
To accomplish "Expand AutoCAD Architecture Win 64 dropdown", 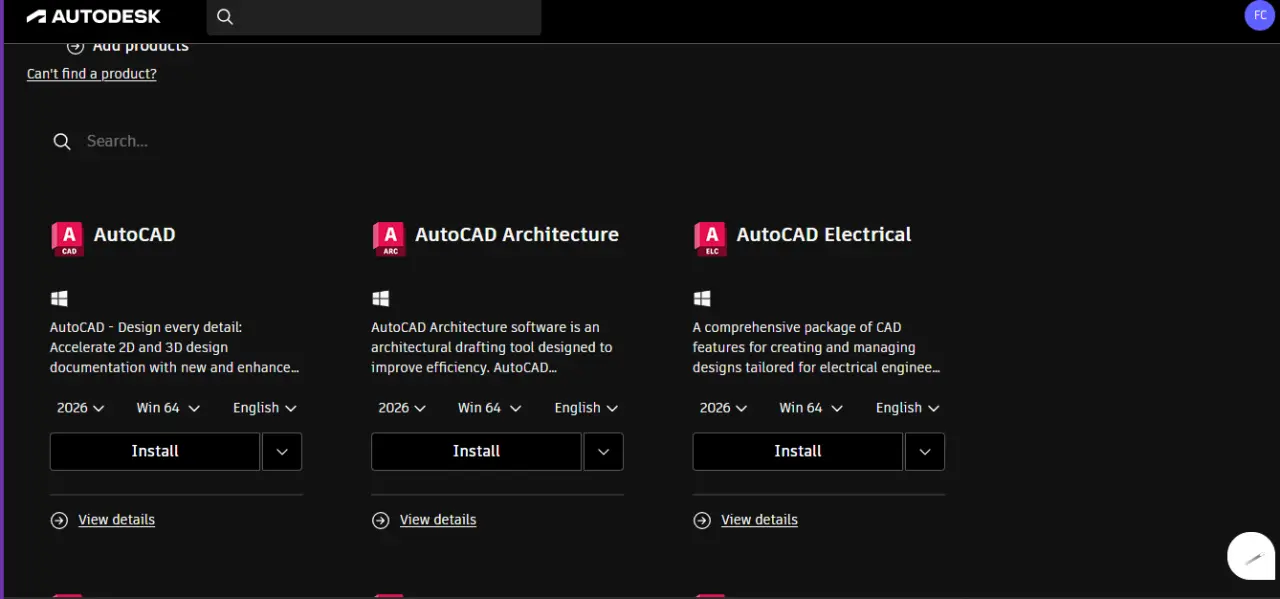I will pyautogui.click(x=490, y=408).
